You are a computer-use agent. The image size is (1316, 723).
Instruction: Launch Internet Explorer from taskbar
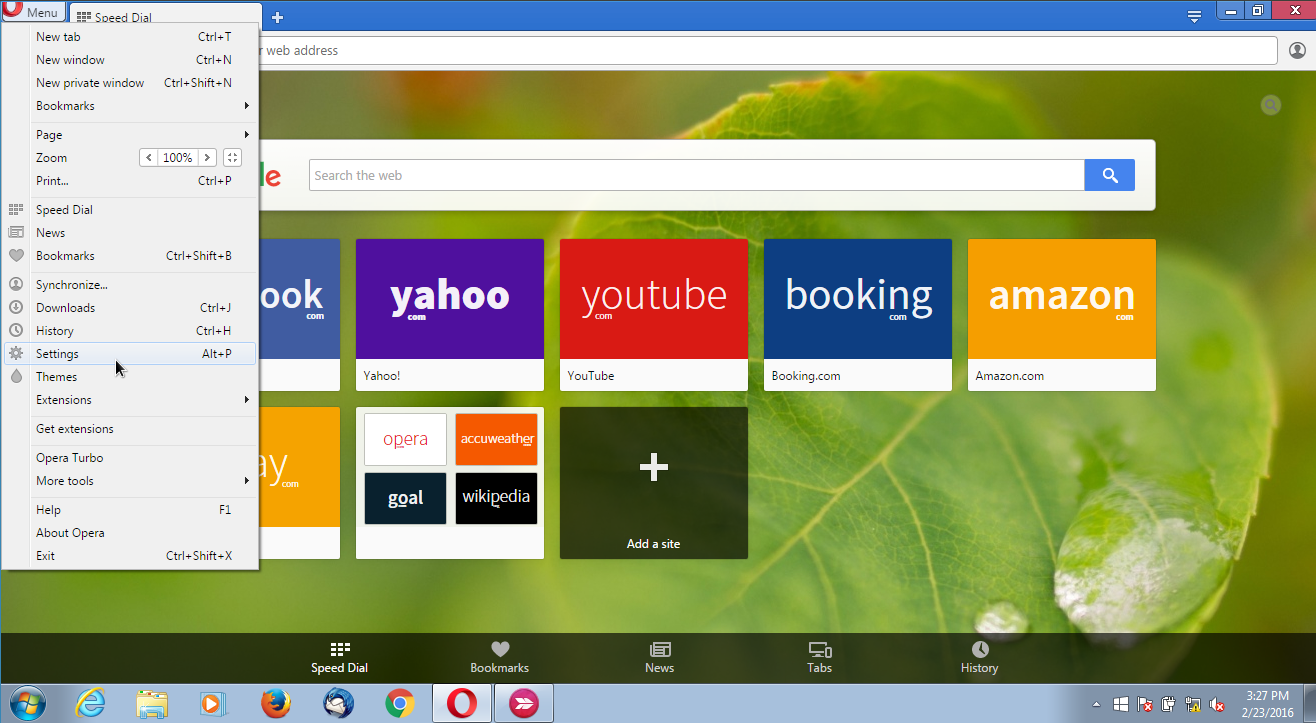tap(90, 703)
